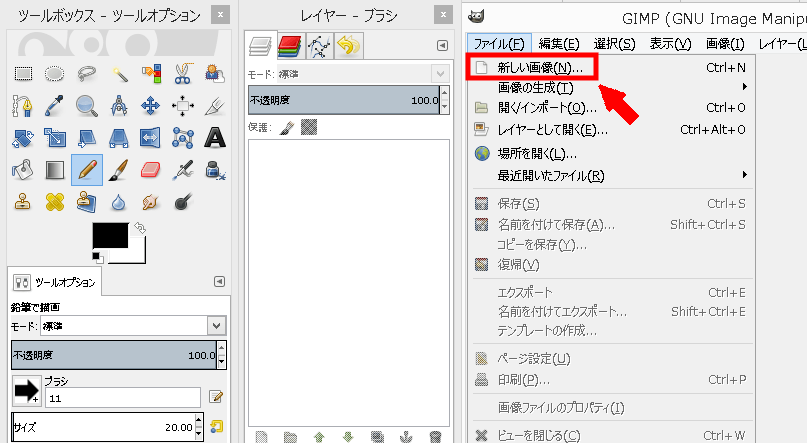Select the Ink tool
This screenshot has height=443, width=807.
click(x=215, y=170)
